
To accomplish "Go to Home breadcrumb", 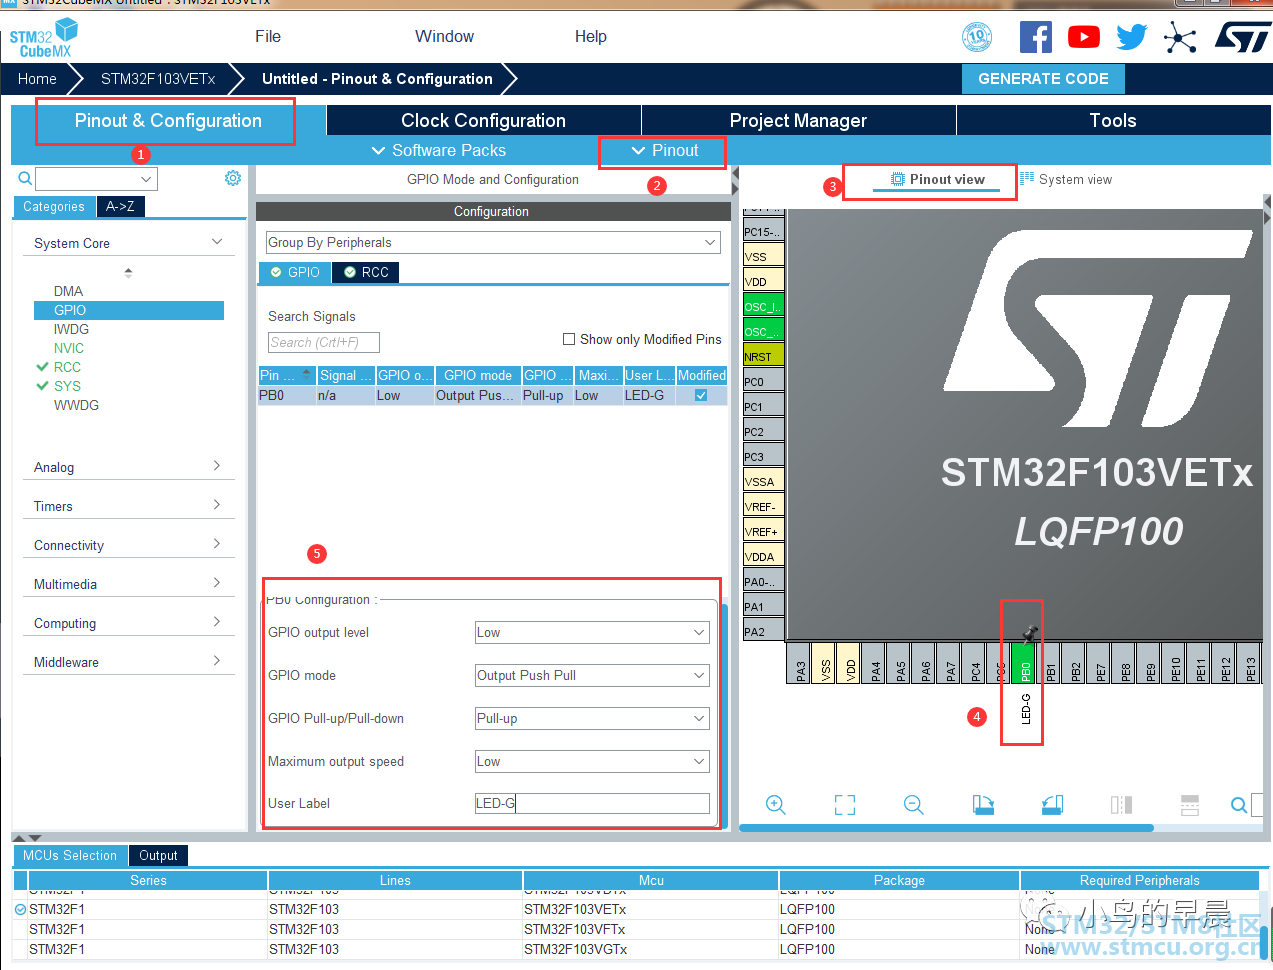I will [x=37, y=79].
